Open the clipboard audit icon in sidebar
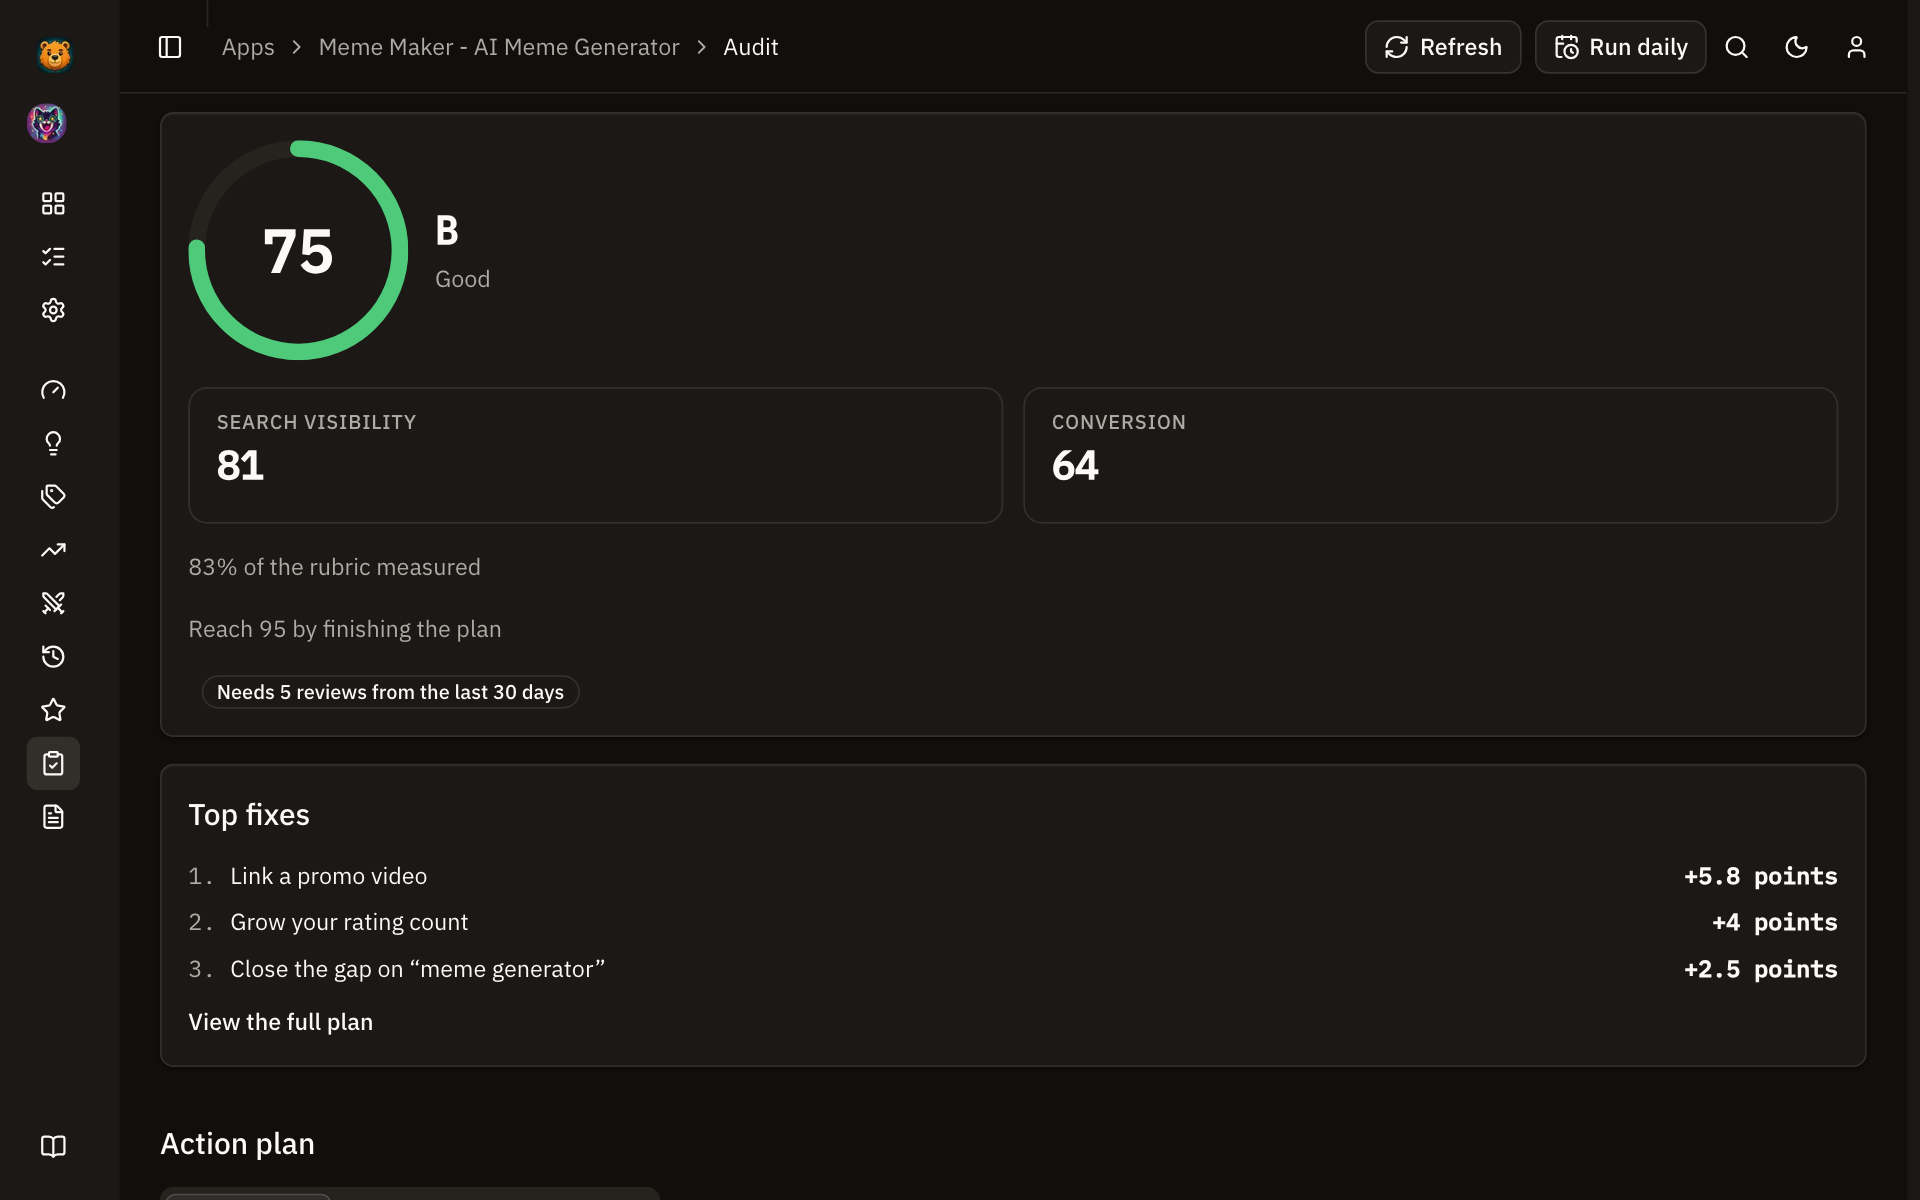Image resolution: width=1920 pixels, height=1200 pixels. coord(53,763)
